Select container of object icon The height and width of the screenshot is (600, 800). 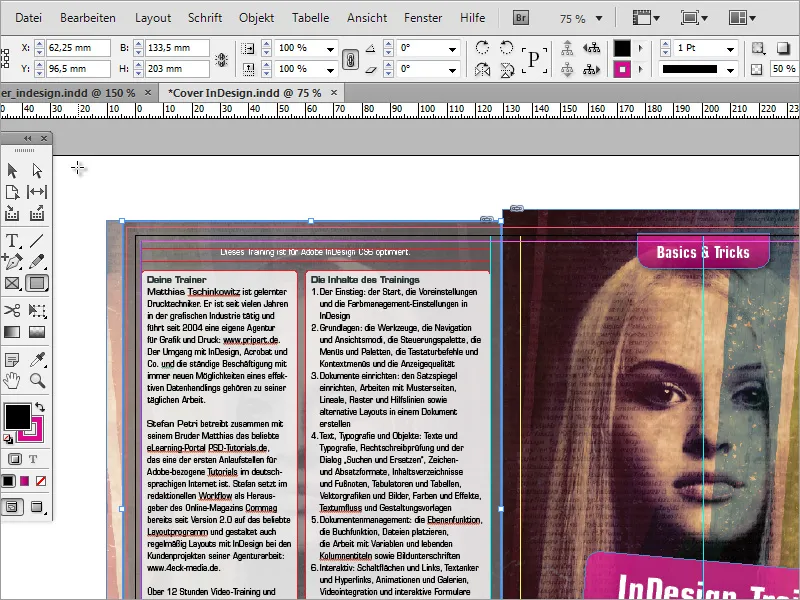pos(567,48)
